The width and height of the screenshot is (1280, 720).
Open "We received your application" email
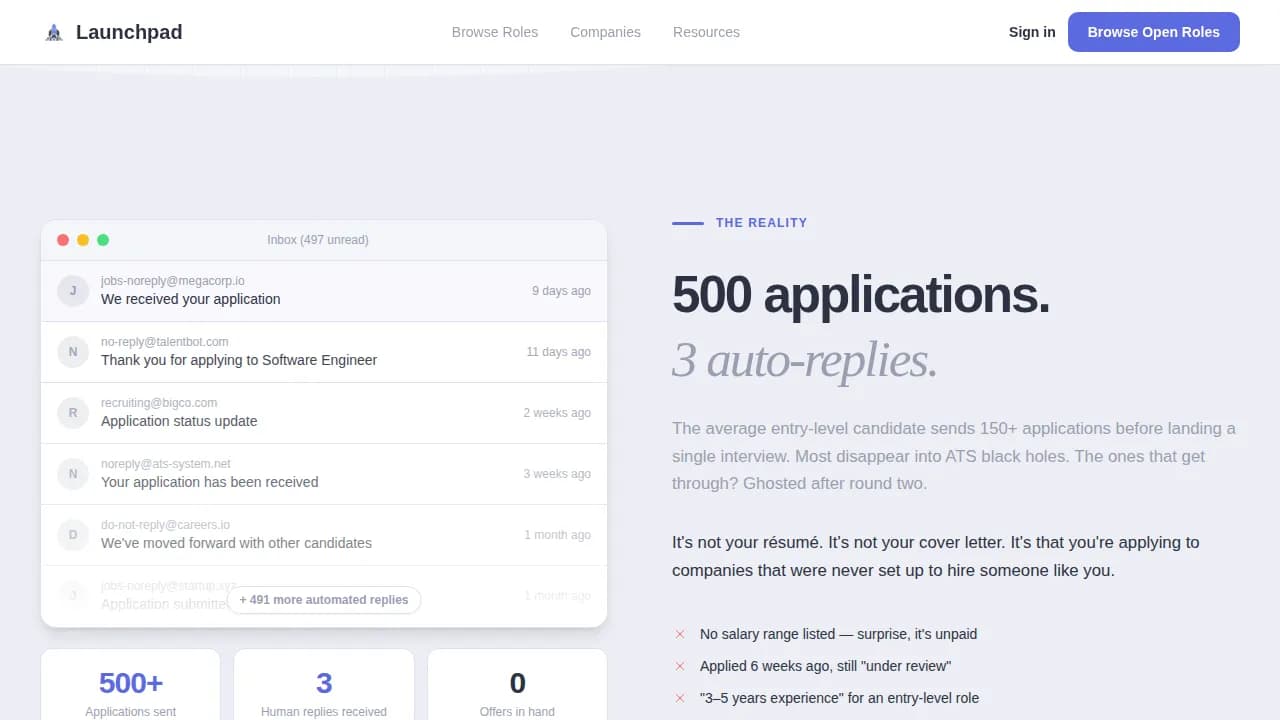(x=190, y=299)
